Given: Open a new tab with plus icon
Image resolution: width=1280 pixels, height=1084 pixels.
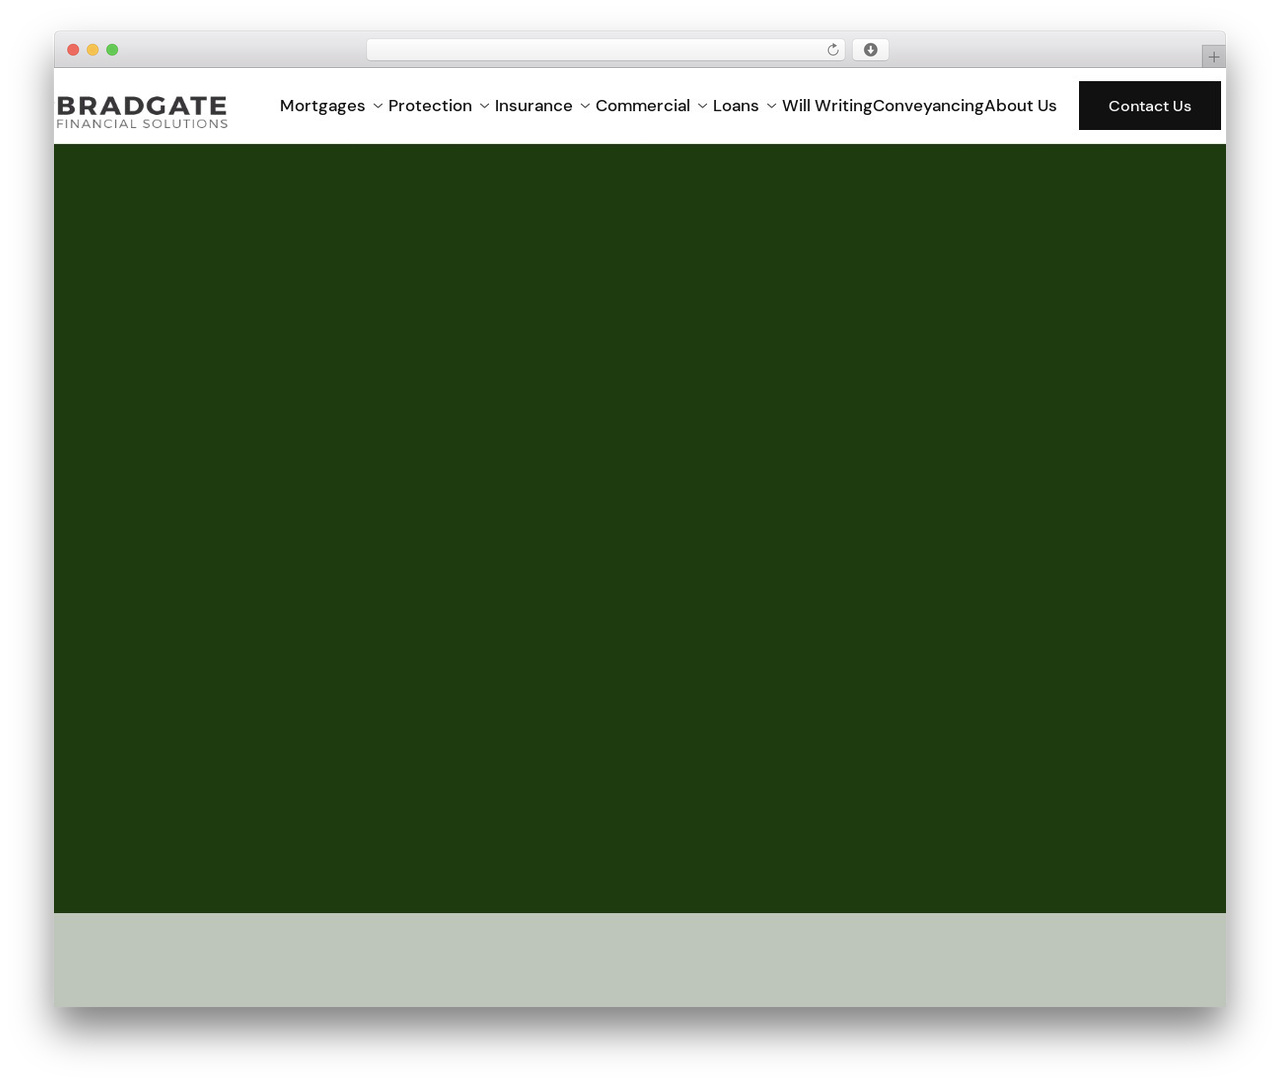Looking at the screenshot, I should click(x=1213, y=57).
